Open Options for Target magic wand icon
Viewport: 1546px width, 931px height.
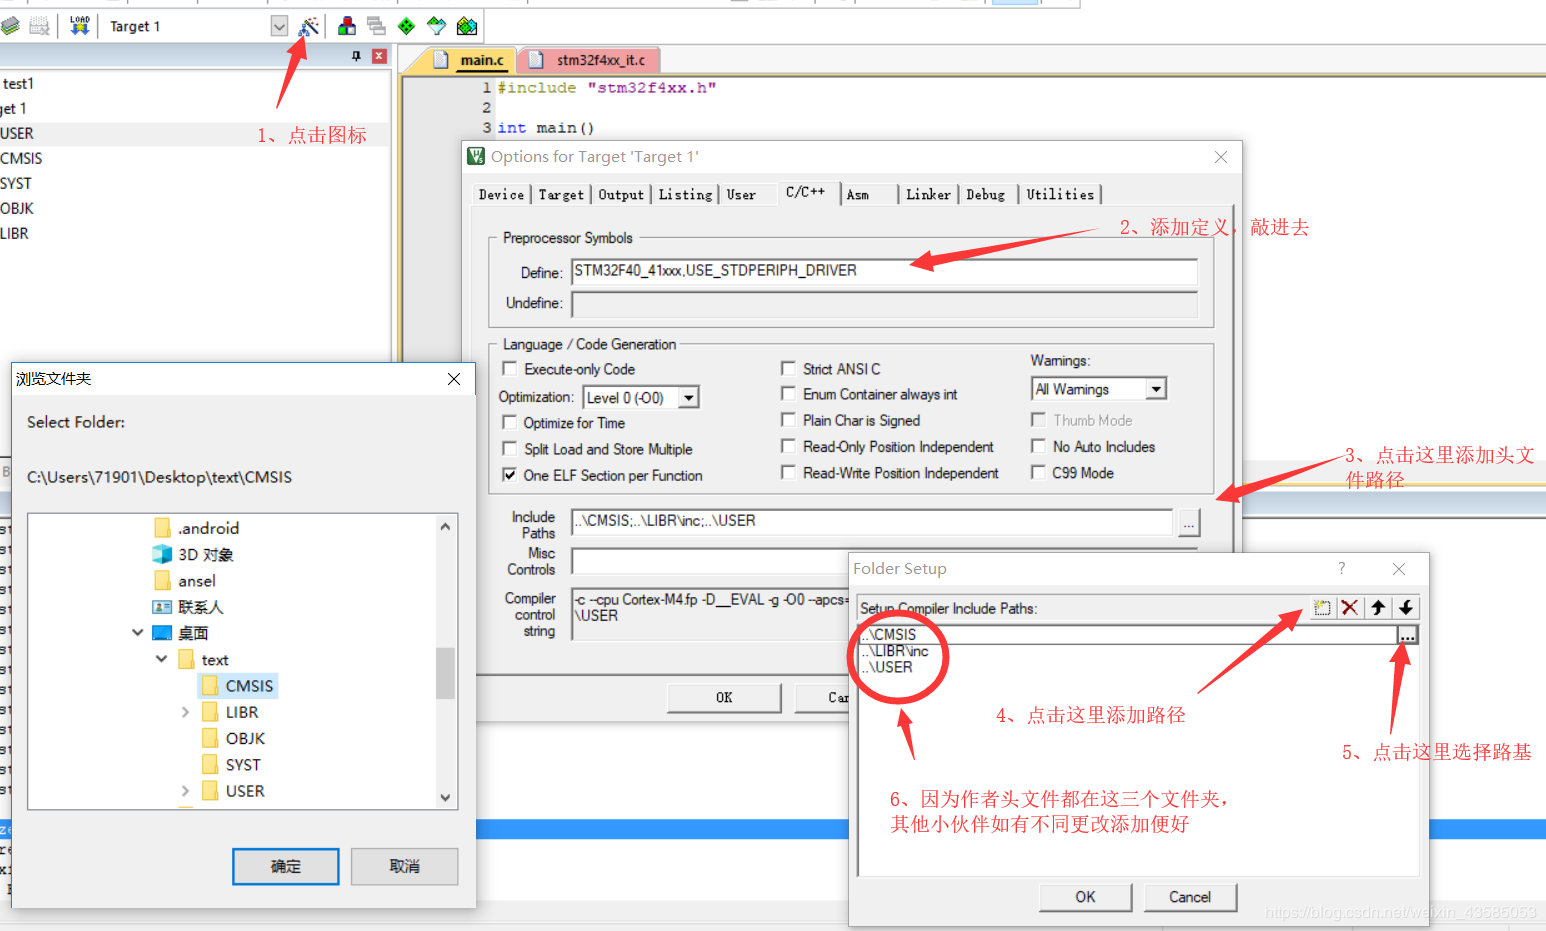click(309, 26)
